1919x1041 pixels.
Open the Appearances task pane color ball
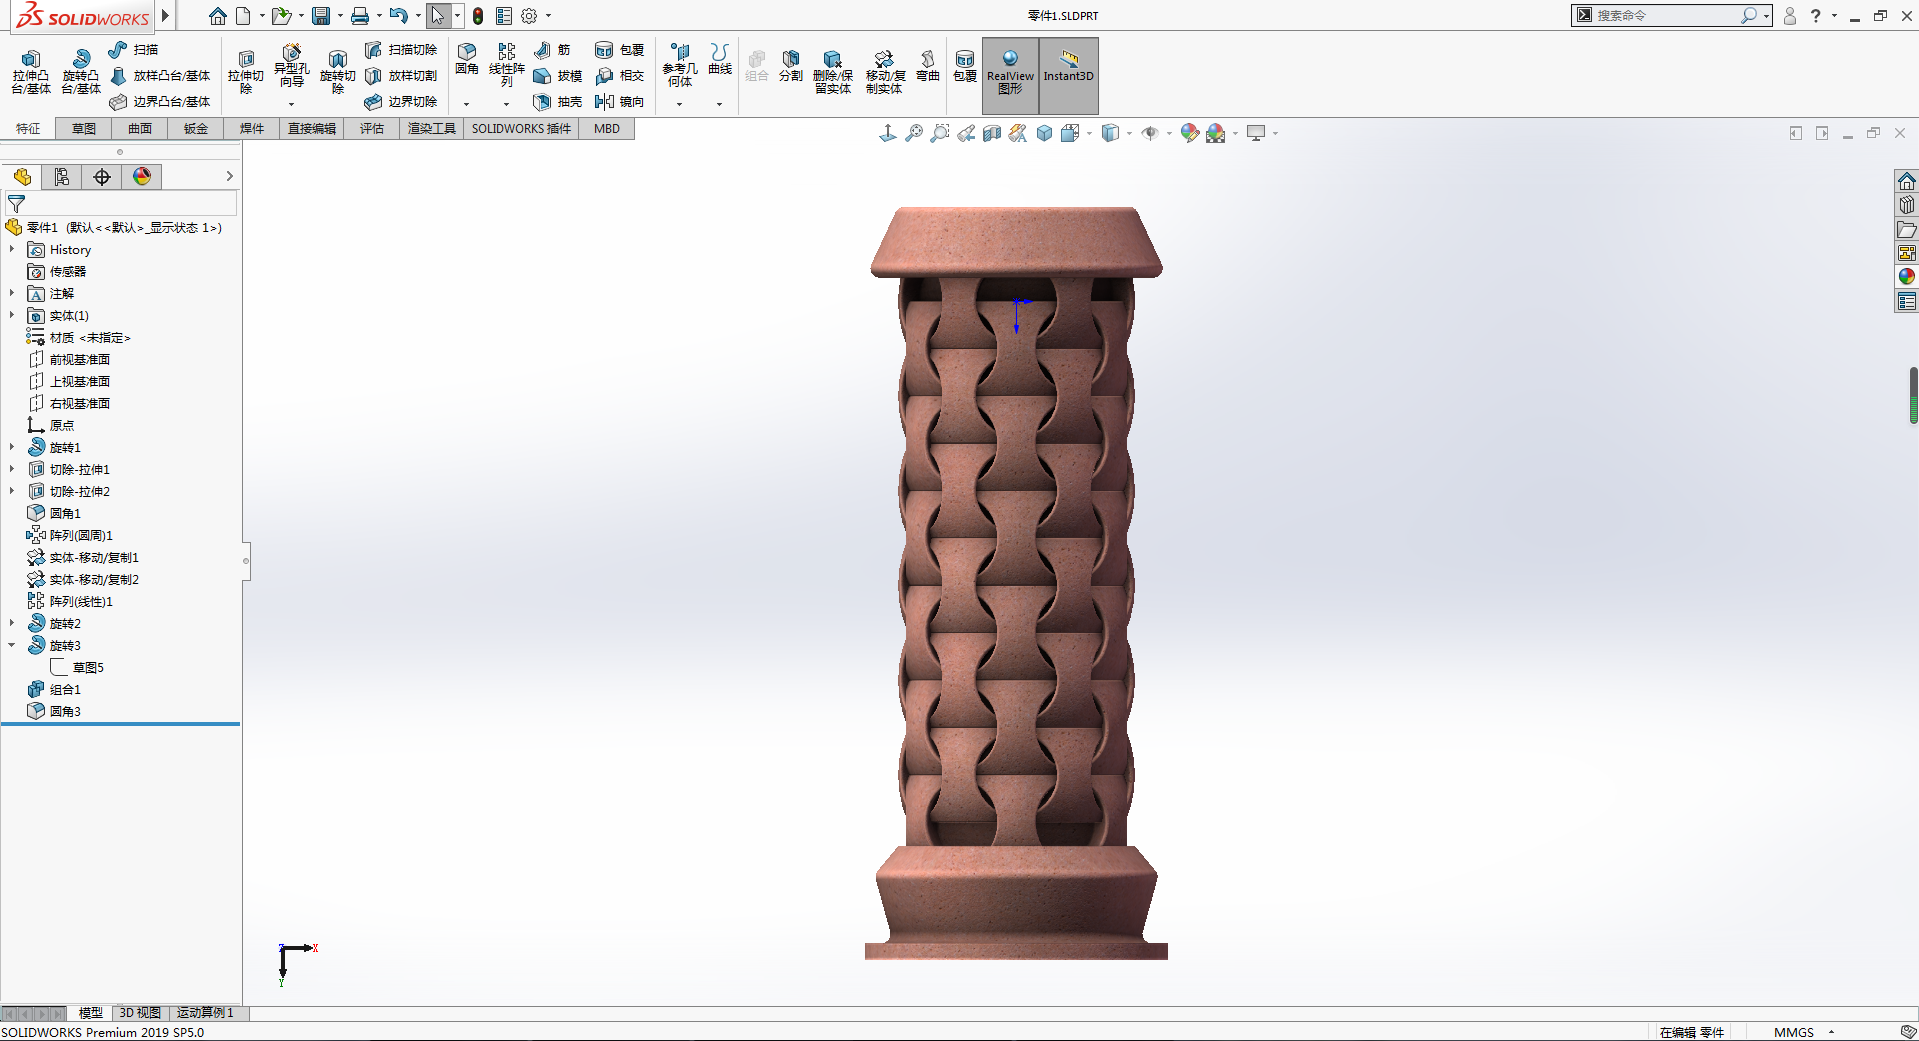point(1907,277)
